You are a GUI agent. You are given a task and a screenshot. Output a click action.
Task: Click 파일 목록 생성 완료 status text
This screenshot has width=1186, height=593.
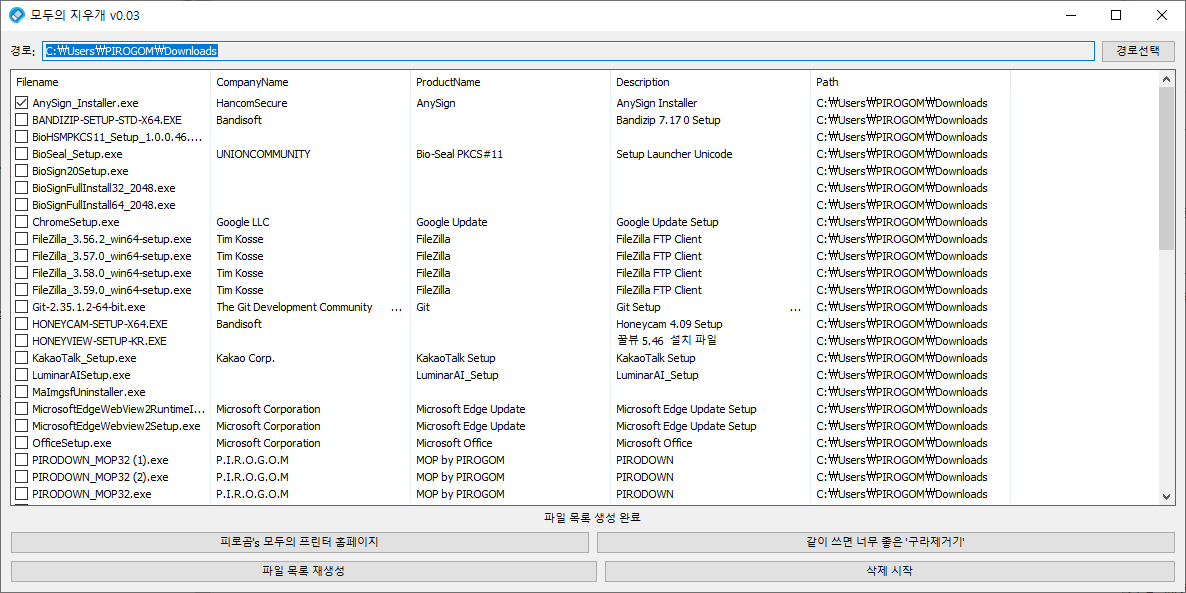[592, 518]
